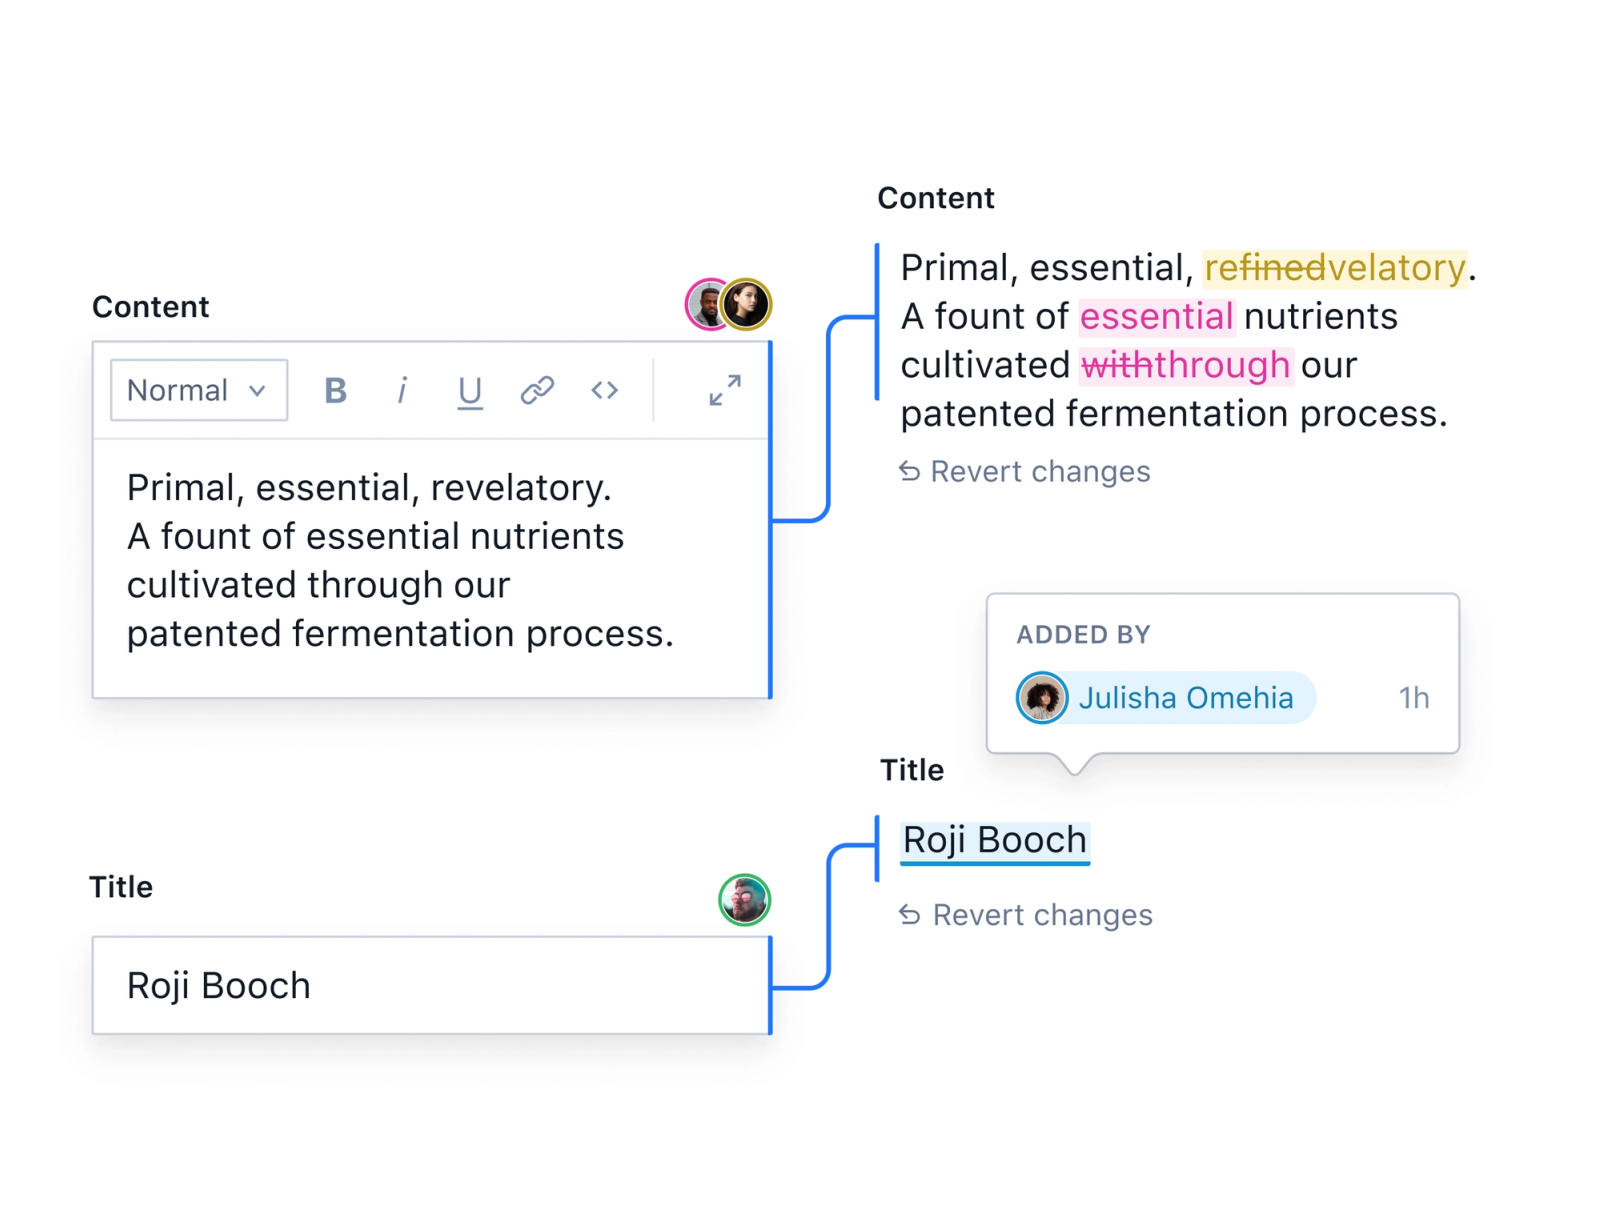The image size is (1600, 1218).
Task: Click the Julisha Omehia author chip
Action: pos(1165,697)
